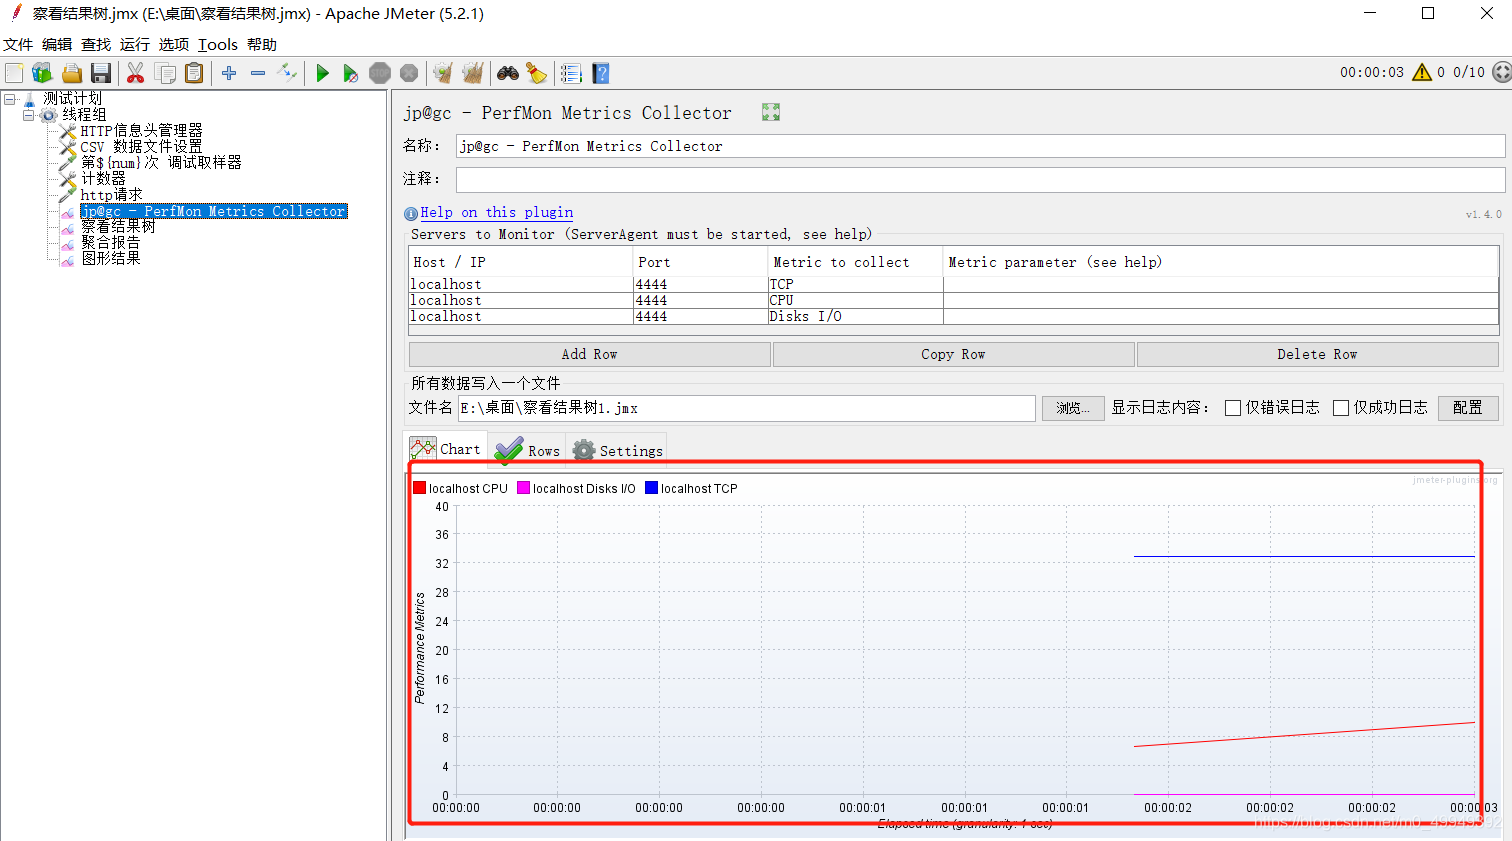The height and width of the screenshot is (841, 1512).
Task: Select http请求 in the tree
Action: [111, 195]
